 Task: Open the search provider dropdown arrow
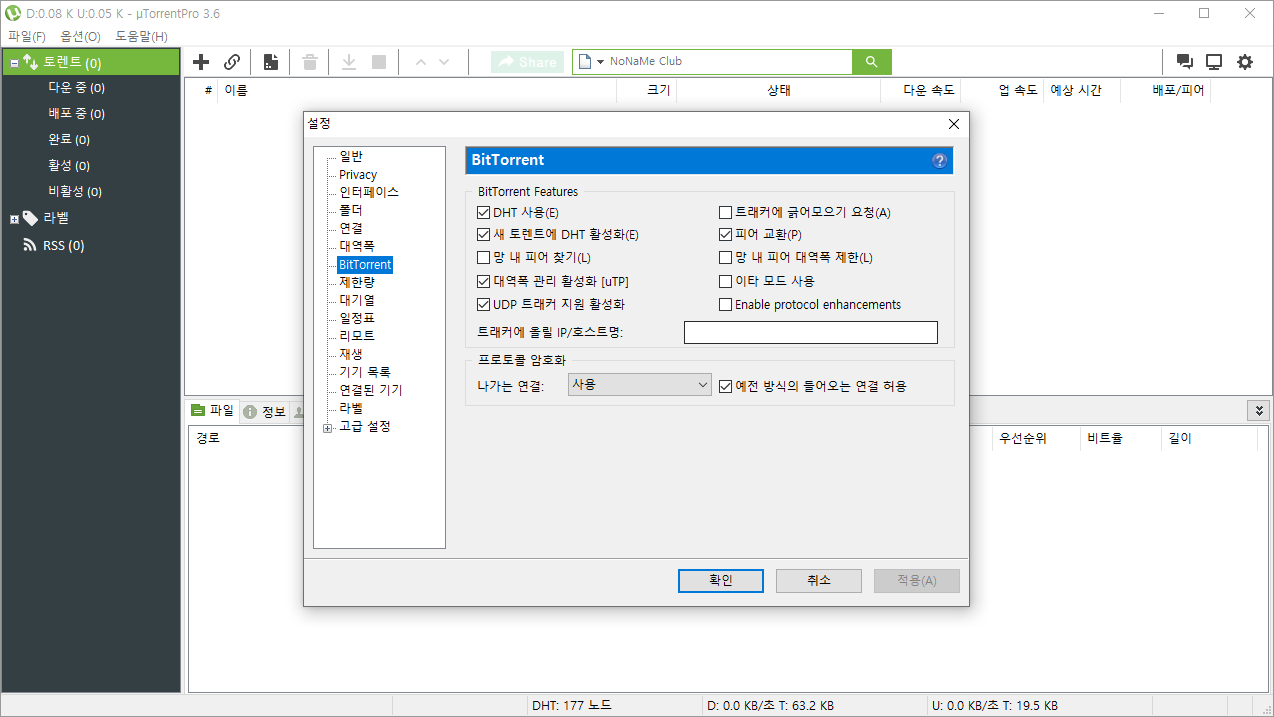tap(600, 62)
